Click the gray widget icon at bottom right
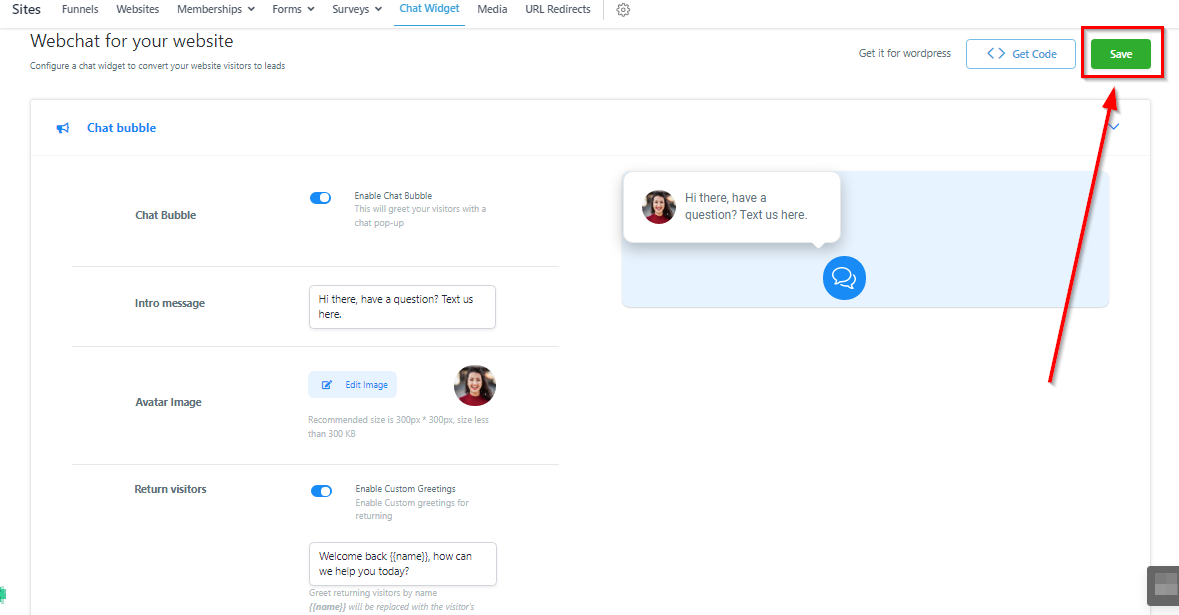The width and height of the screenshot is (1179, 615). (x=1162, y=586)
